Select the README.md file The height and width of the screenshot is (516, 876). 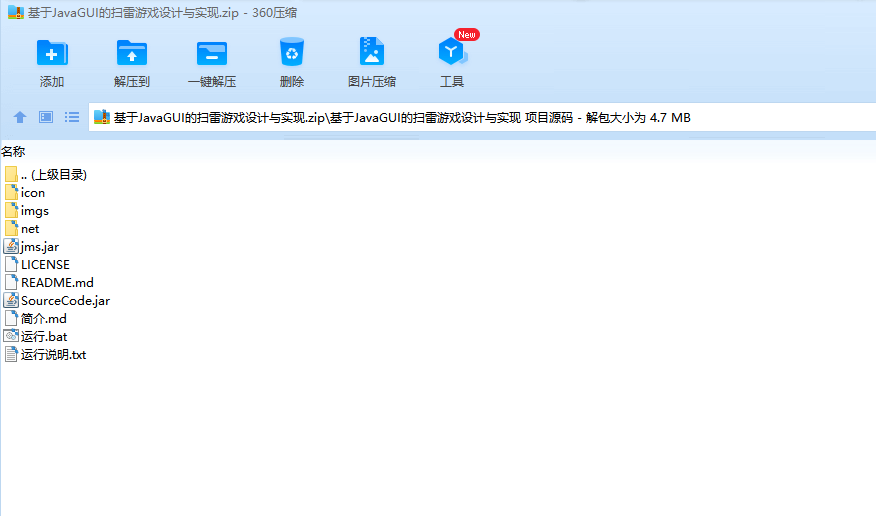[49, 283]
